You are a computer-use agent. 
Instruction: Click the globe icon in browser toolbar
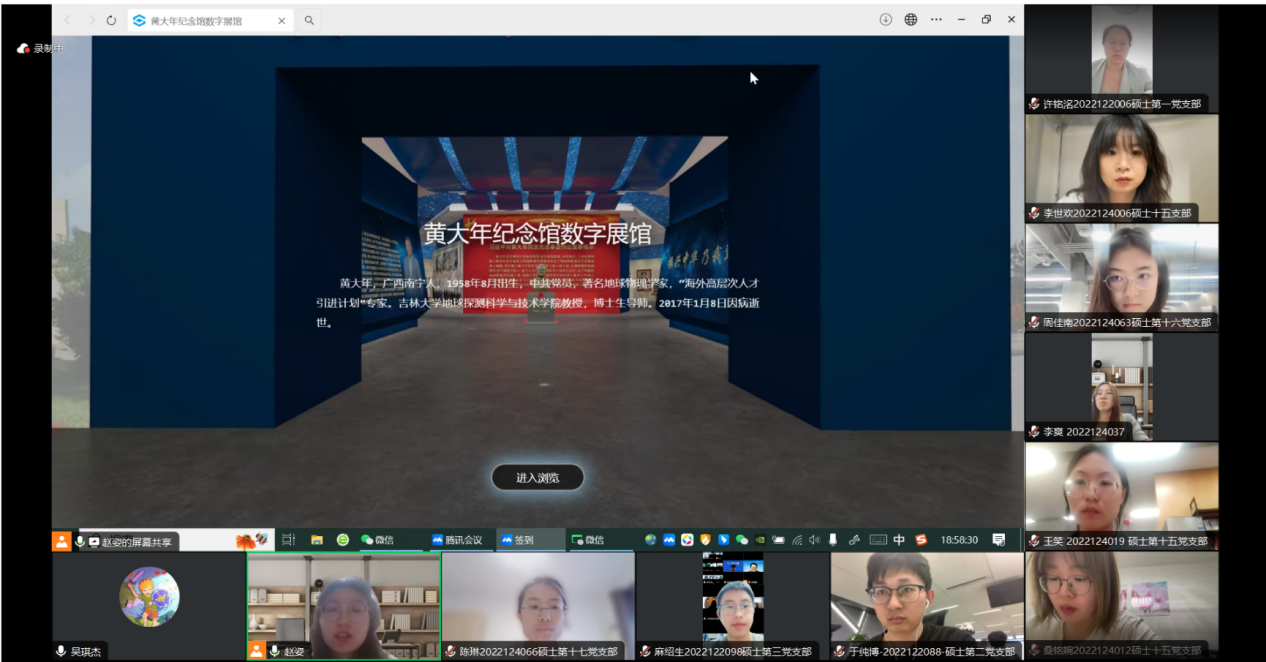pos(911,20)
